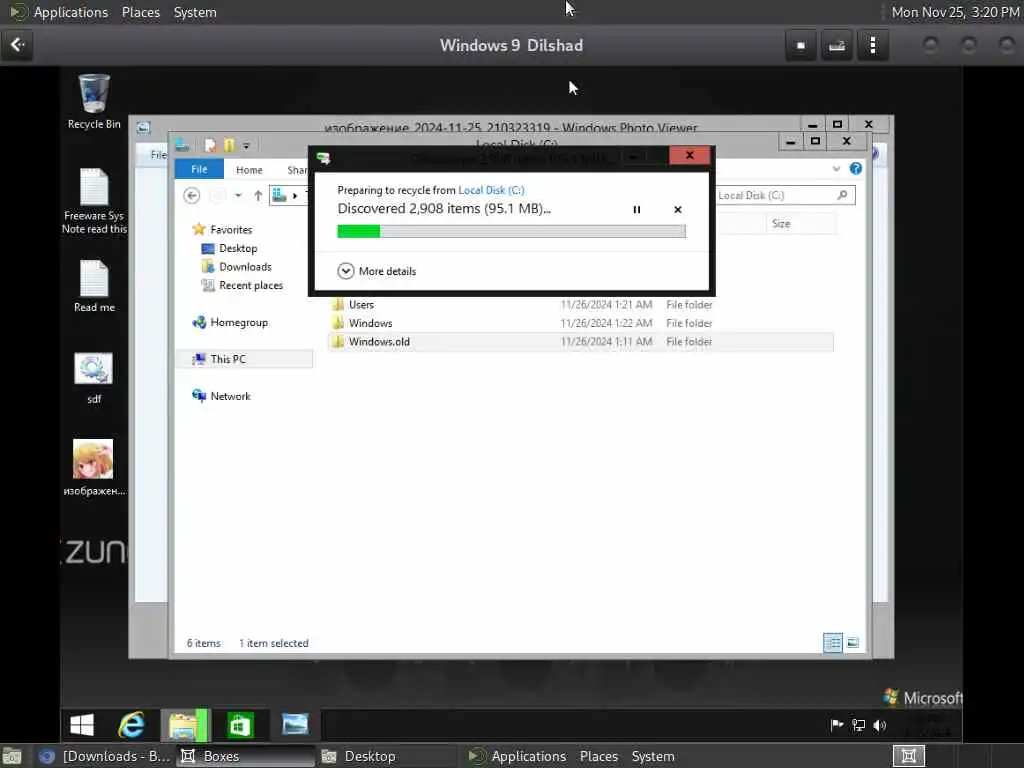Switch to the details view icon
This screenshot has width=1024, height=768.
tap(833, 643)
